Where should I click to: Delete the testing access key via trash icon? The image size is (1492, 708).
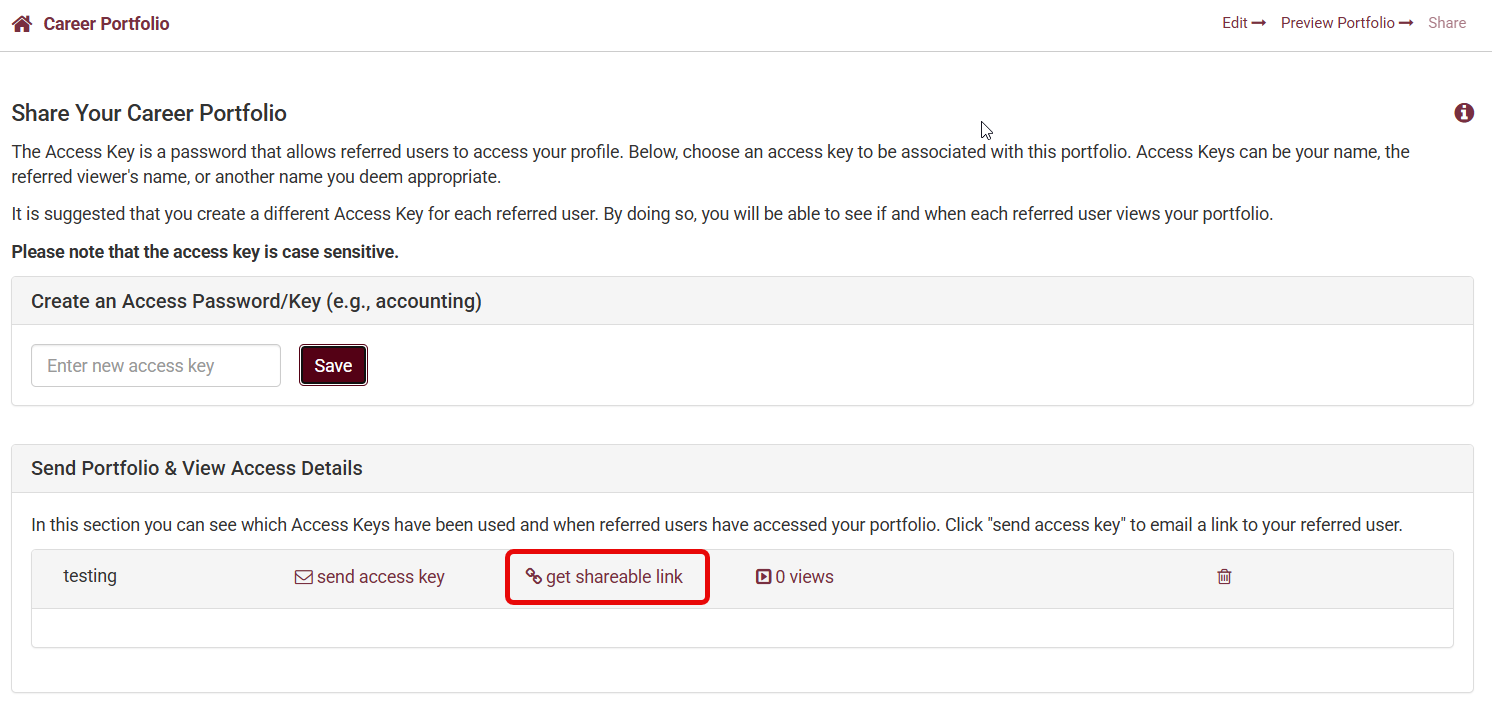pos(1224,577)
